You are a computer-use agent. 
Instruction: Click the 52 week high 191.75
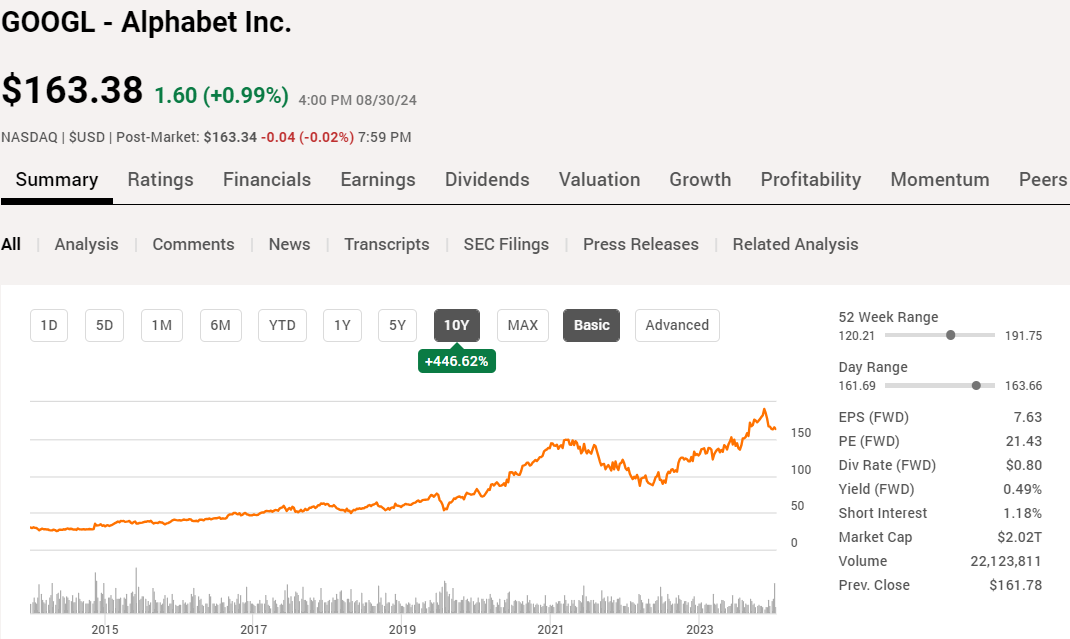[1024, 336]
